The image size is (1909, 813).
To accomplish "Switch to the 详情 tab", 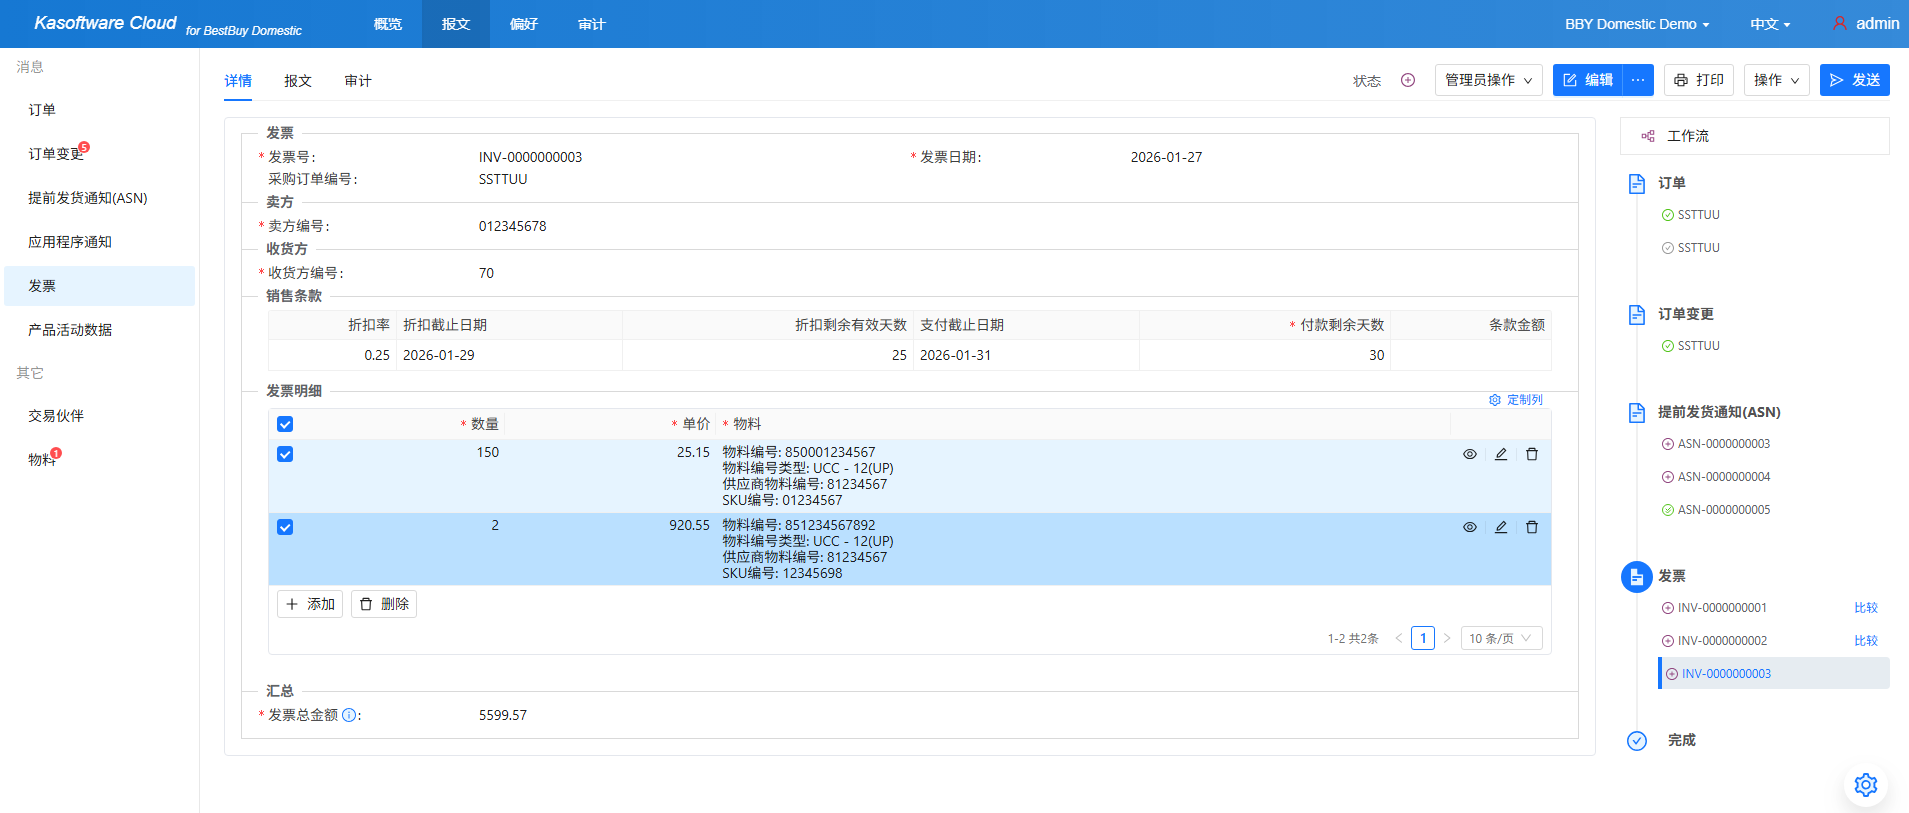I will 238,81.
